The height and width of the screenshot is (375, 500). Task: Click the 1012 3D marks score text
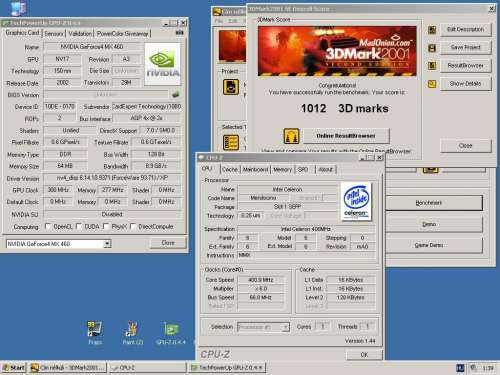(344, 109)
